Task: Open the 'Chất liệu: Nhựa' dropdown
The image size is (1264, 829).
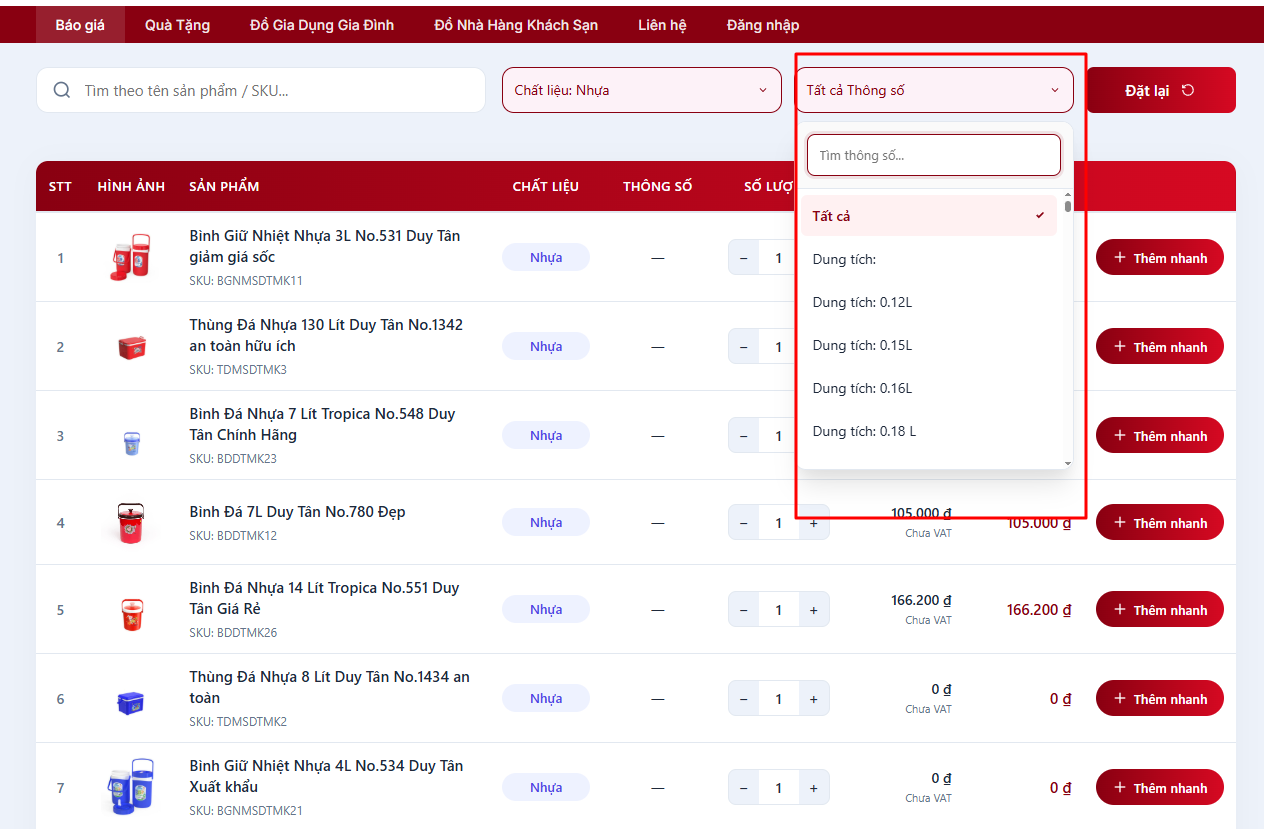Action: (x=641, y=90)
